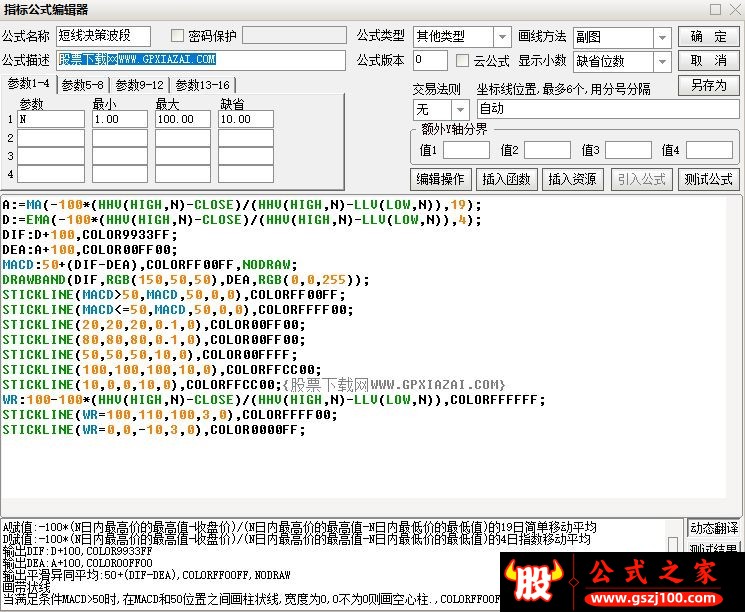This screenshot has width=745, height=612.
Task: Click the 确定 button
Action: point(708,37)
